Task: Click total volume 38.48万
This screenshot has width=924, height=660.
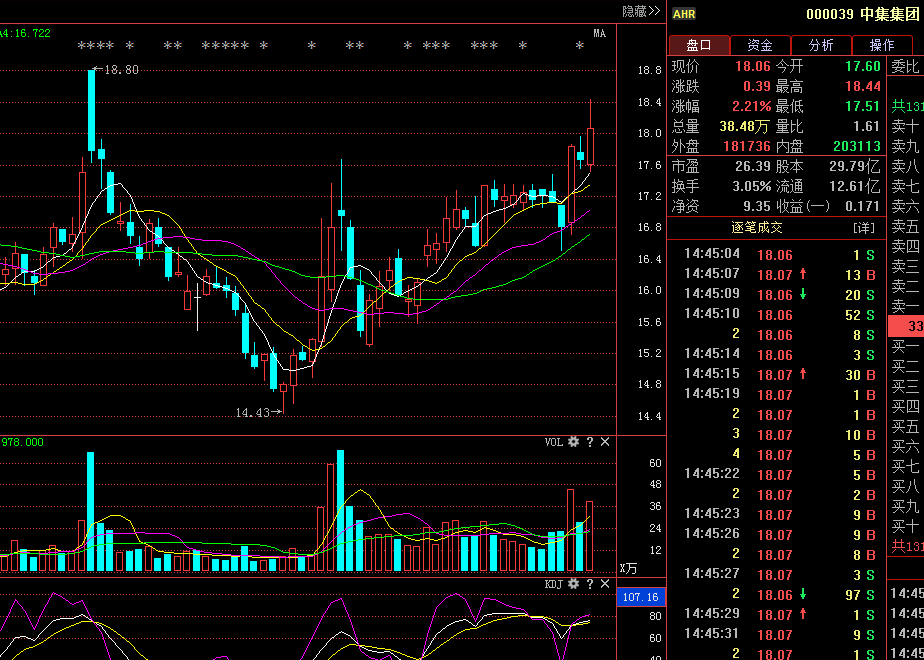Action: pyautogui.click(x=745, y=126)
